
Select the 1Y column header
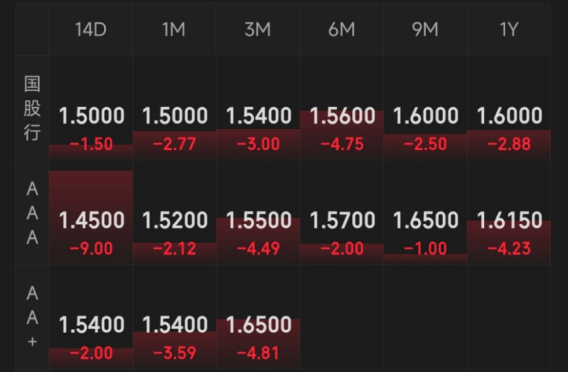[509, 29]
